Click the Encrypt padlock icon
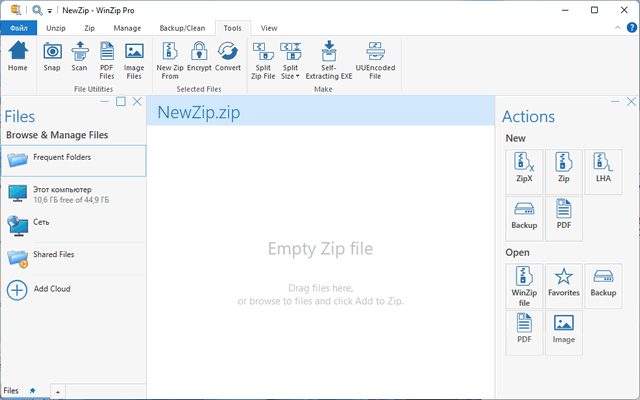This screenshot has width=640, height=400. pos(198,57)
